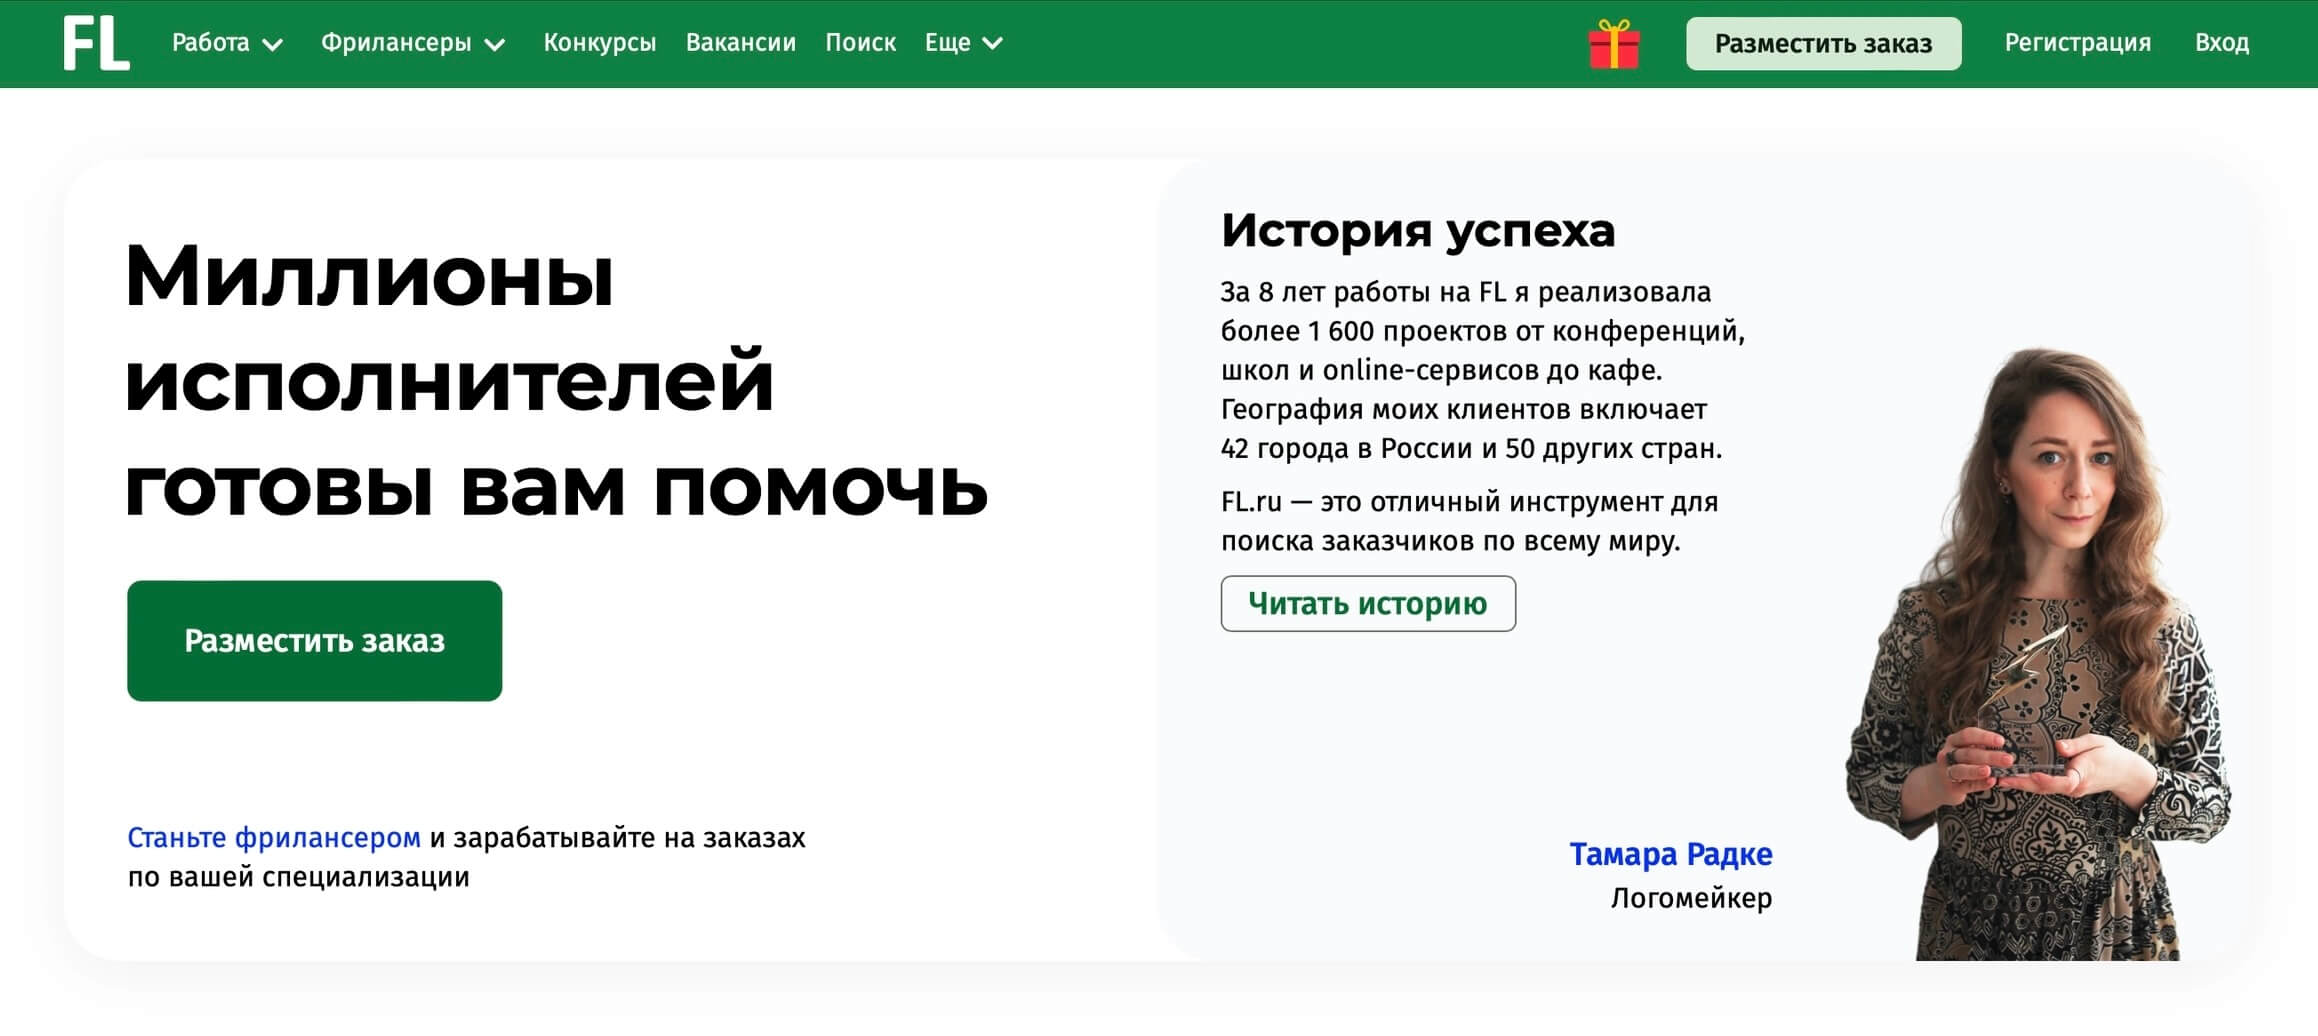This screenshot has width=2318, height=1036.
Task: Click the Логомейкер caption text
Action: click(1692, 899)
